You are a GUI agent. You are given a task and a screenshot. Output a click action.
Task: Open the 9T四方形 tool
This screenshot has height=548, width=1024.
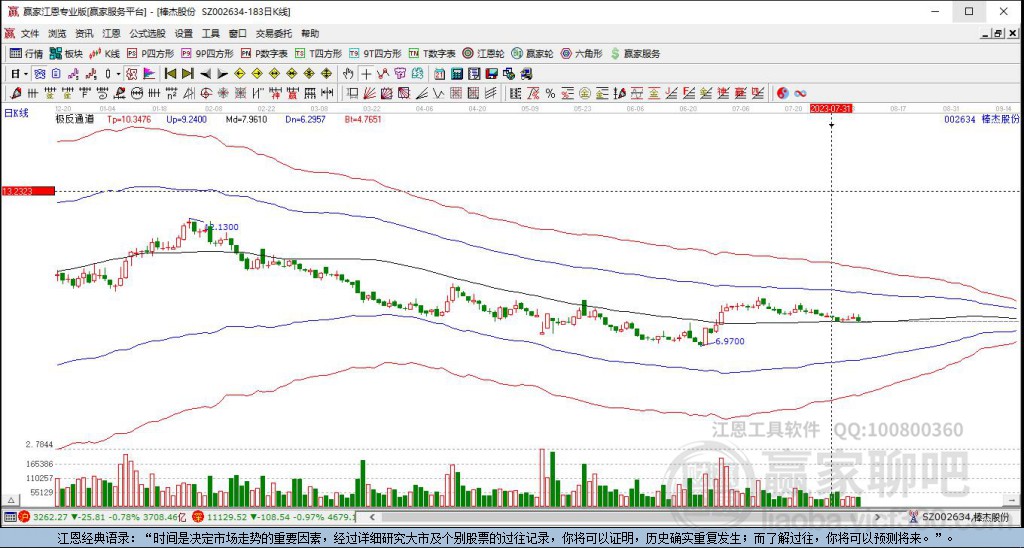(375, 54)
